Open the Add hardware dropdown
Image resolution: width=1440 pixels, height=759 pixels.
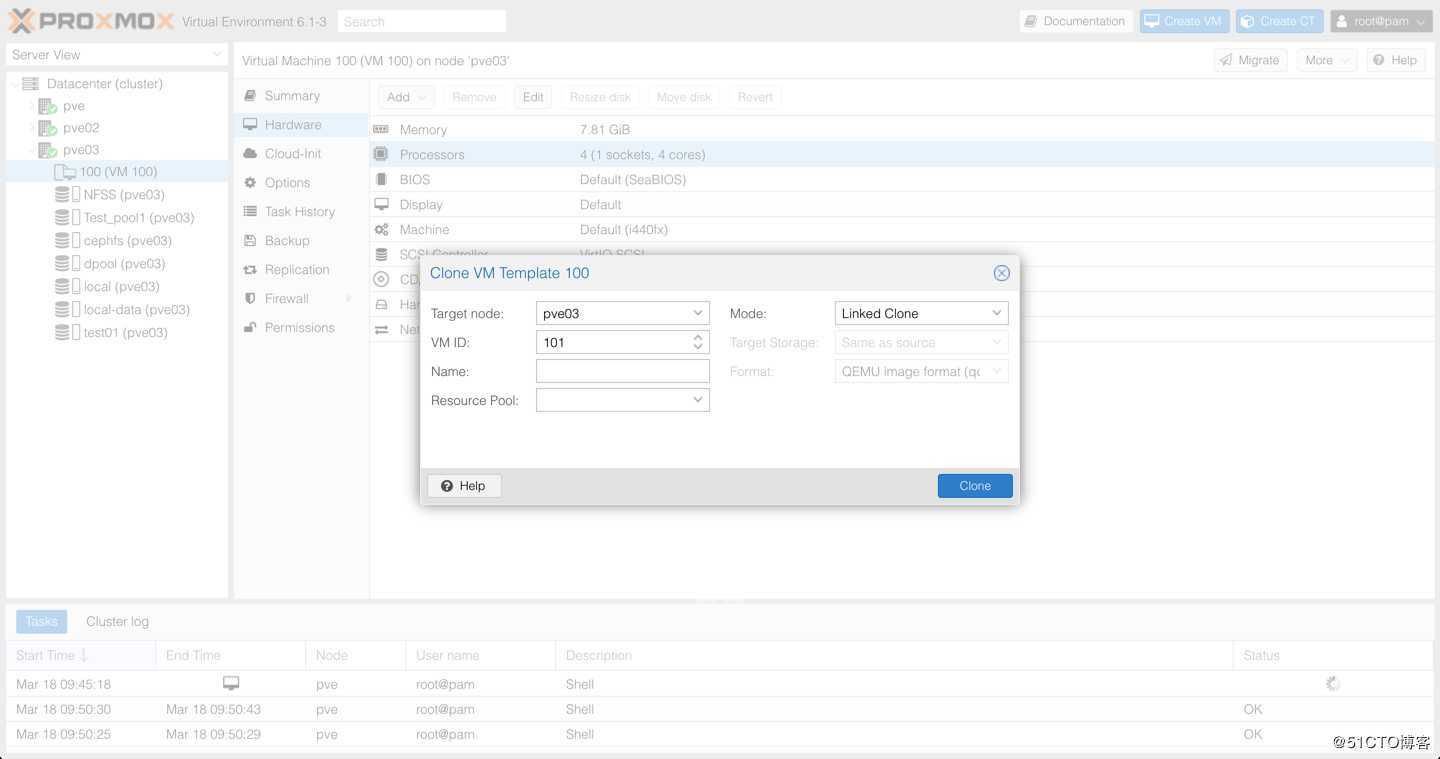pos(406,97)
